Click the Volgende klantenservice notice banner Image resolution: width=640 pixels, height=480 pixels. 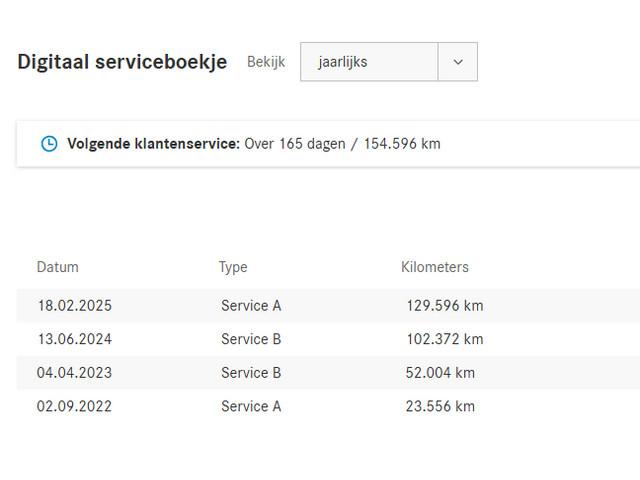tap(328, 144)
